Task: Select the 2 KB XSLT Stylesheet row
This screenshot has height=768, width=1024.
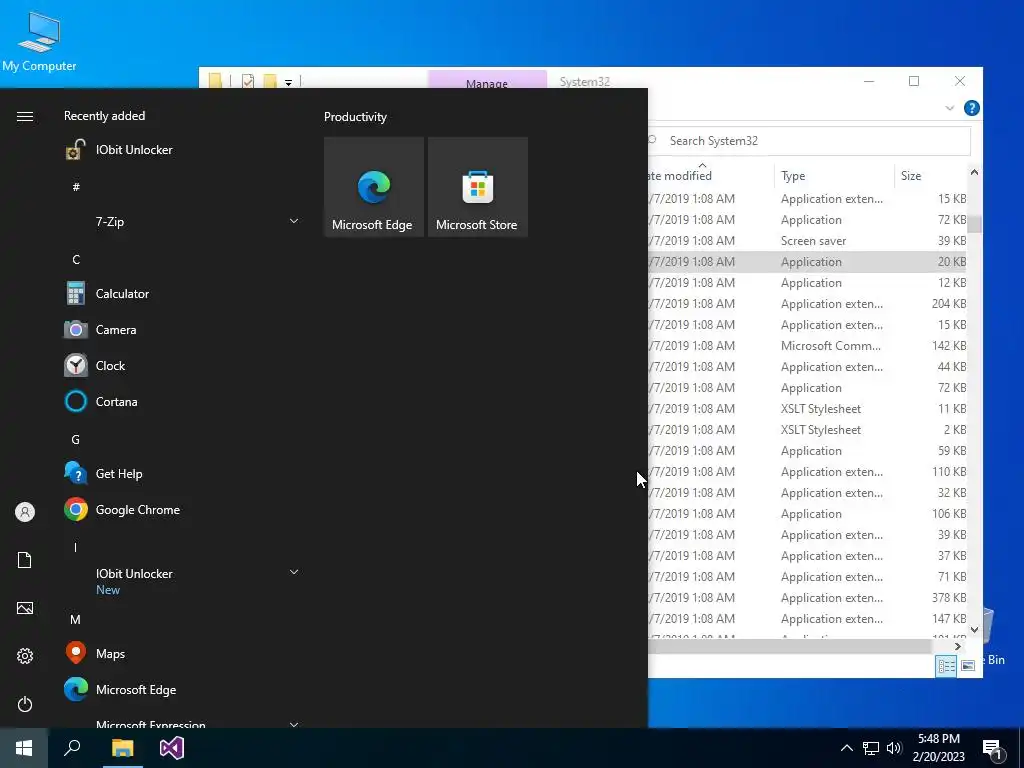Action: click(807, 430)
